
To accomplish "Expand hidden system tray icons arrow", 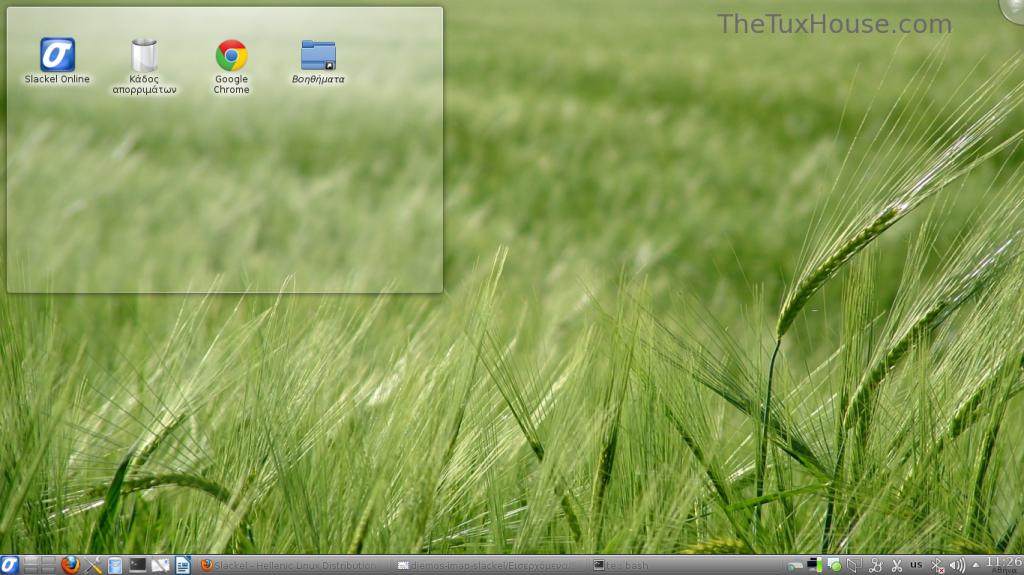I will click(x=976, y=565).
